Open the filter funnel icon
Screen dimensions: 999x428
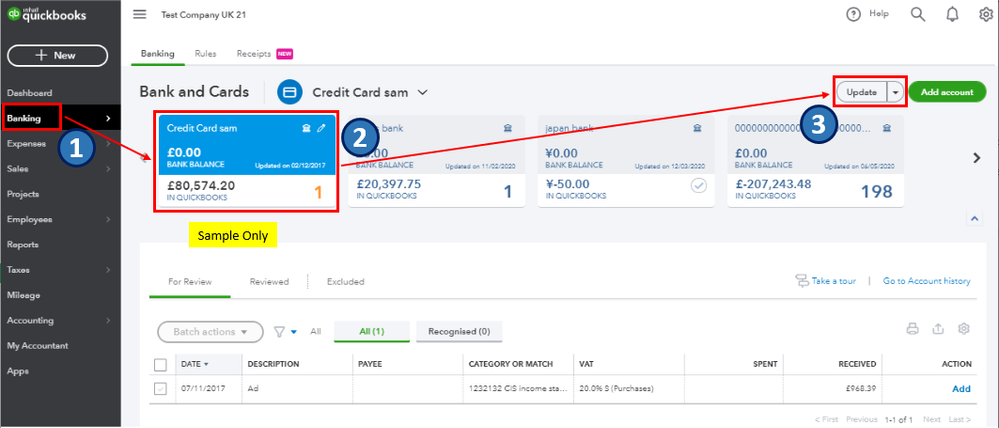coord(280,332)
